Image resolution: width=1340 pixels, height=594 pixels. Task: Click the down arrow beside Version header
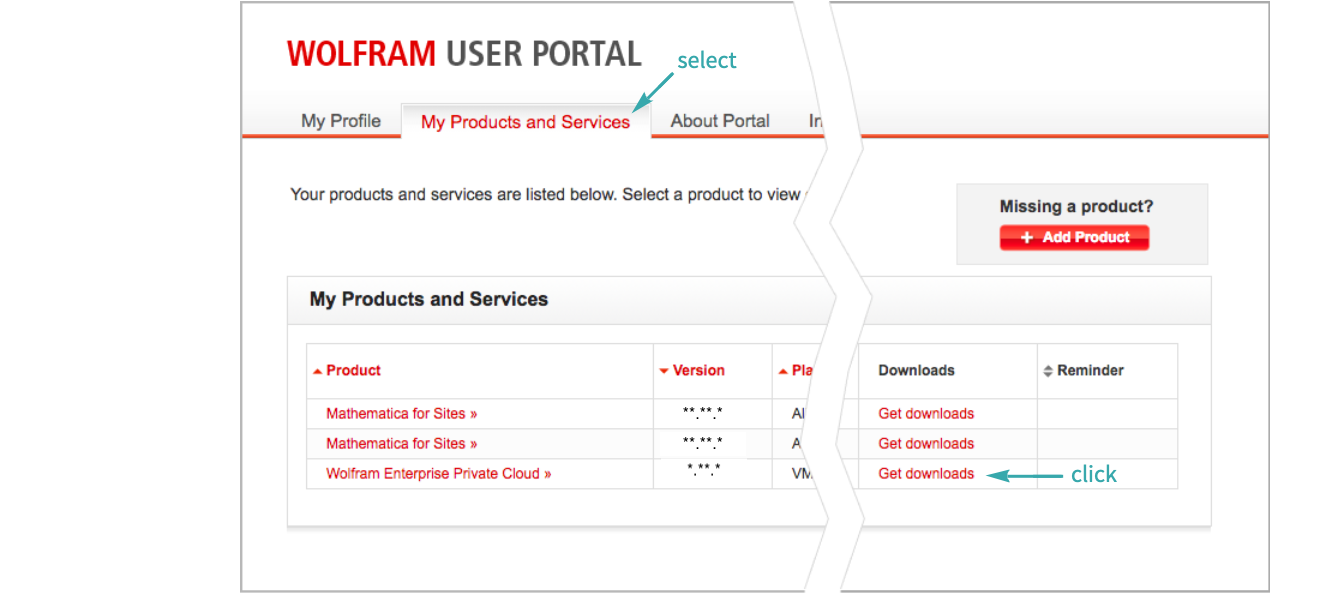(x=664, y=371)
